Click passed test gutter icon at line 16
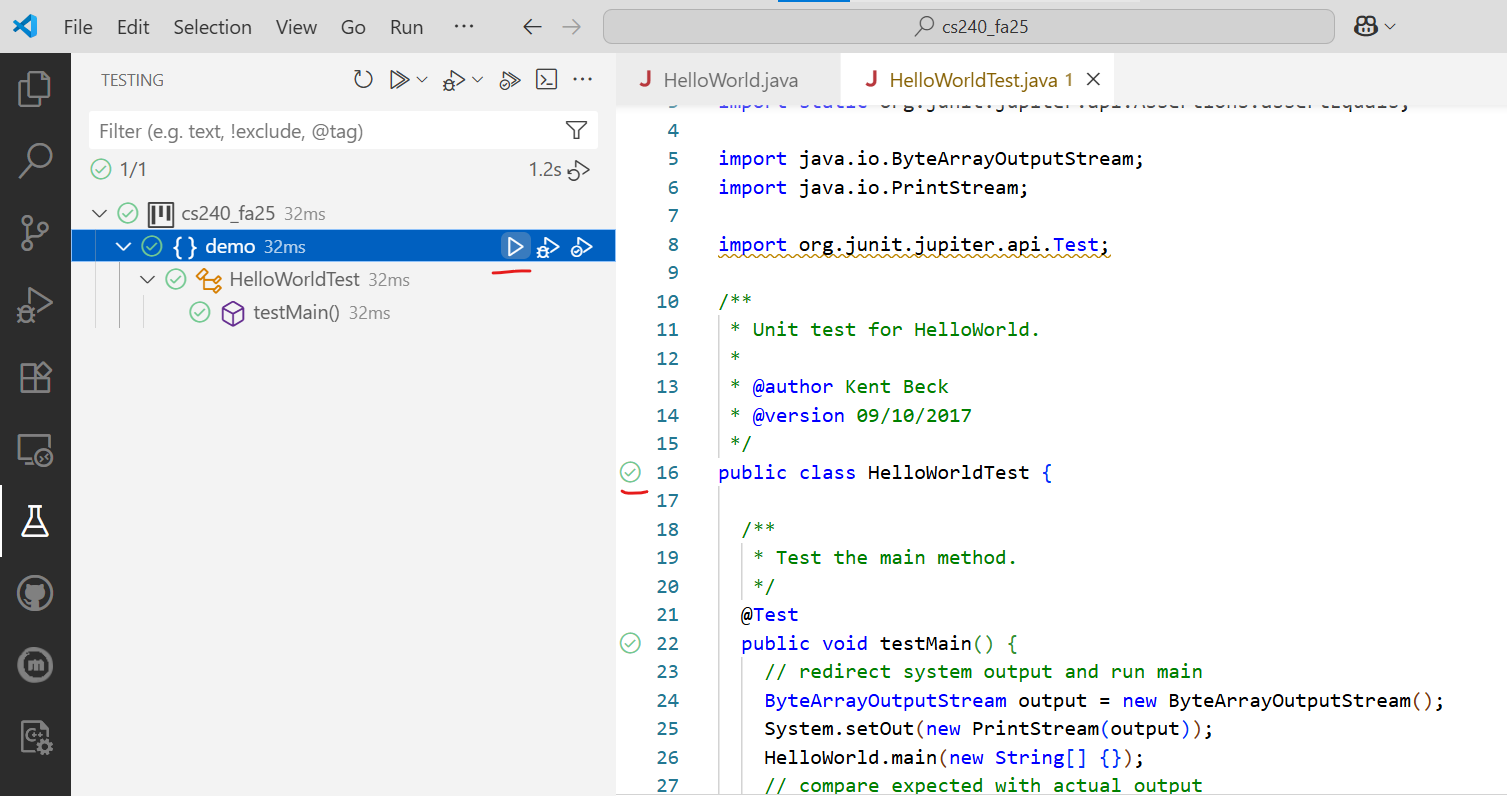Screen dimensions: 1507x796 (x=630, y=472)
